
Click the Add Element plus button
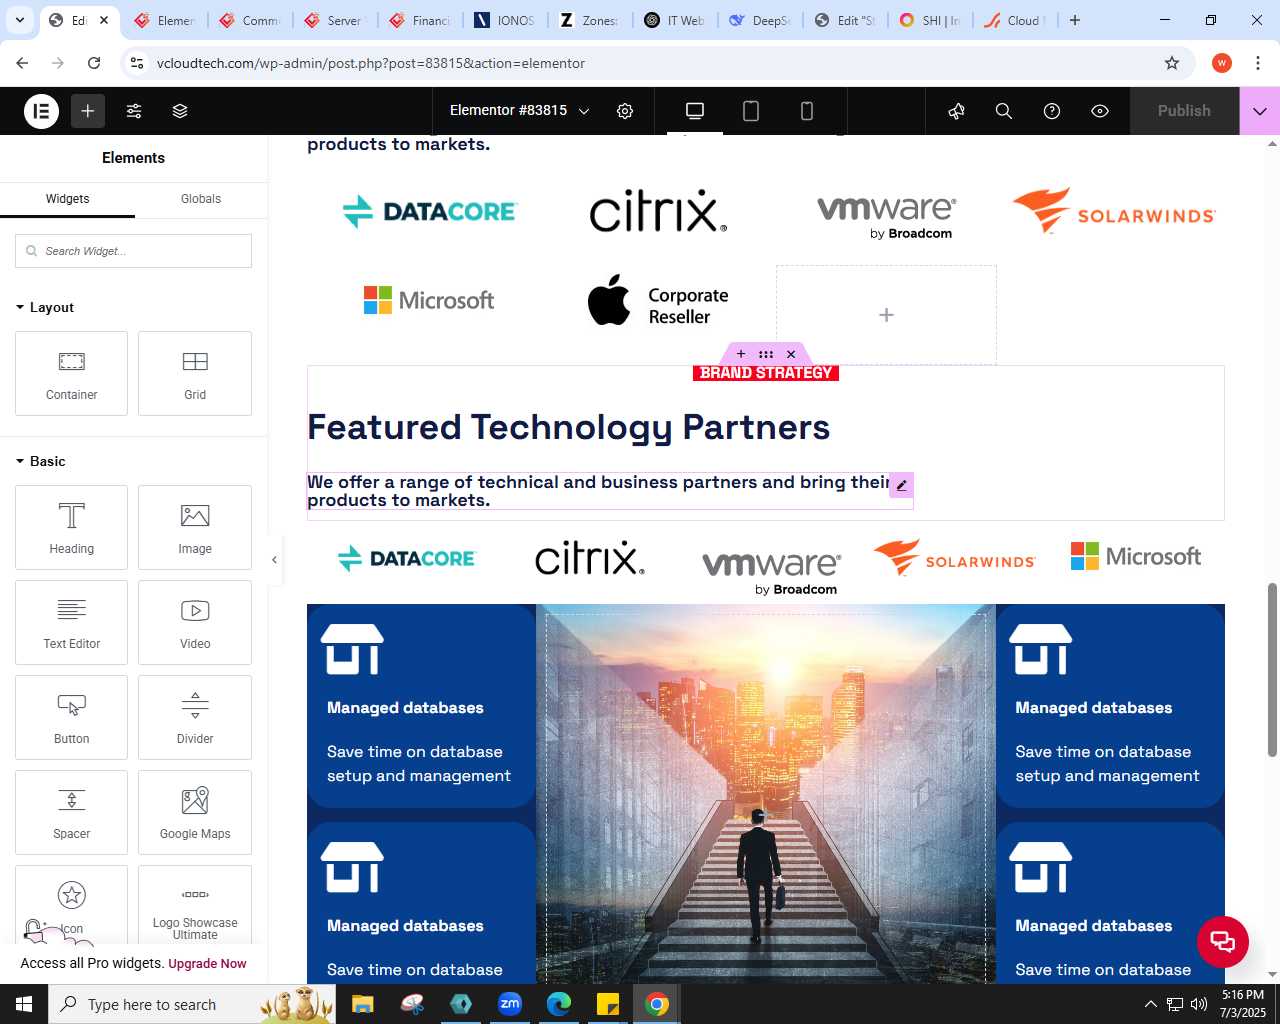88,111
